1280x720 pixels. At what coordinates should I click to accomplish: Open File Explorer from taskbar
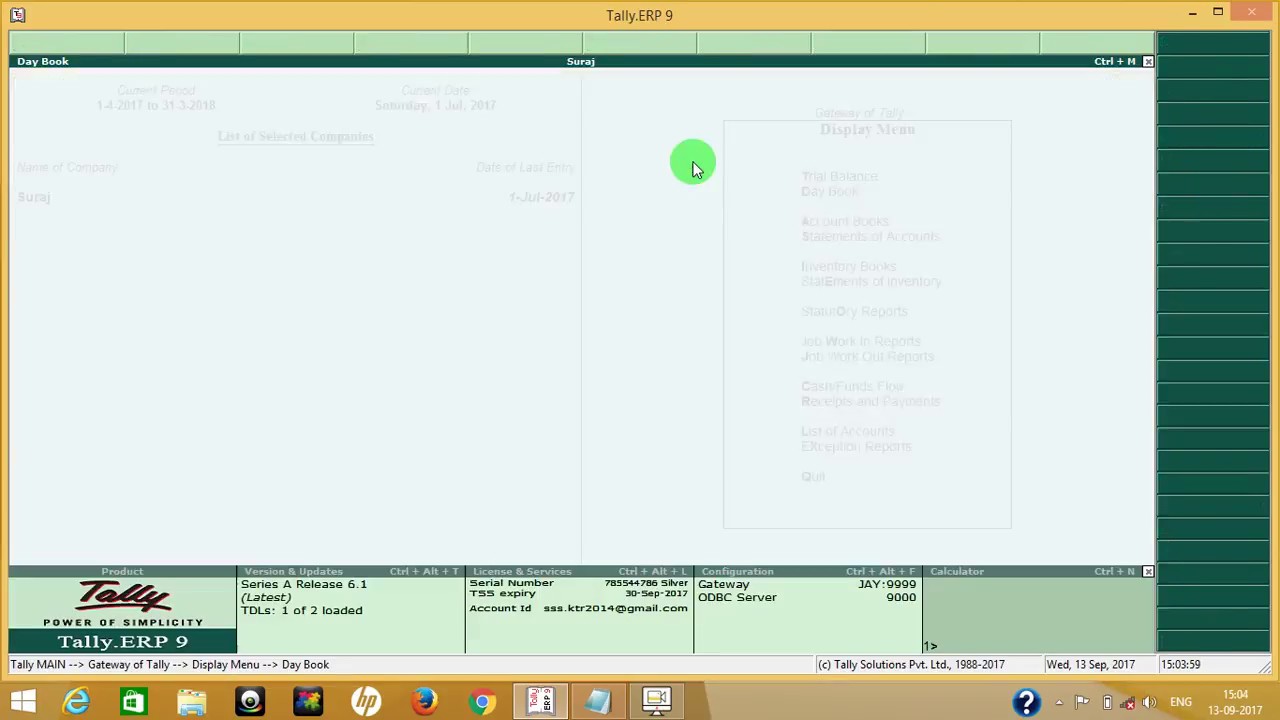coord(191,701)
